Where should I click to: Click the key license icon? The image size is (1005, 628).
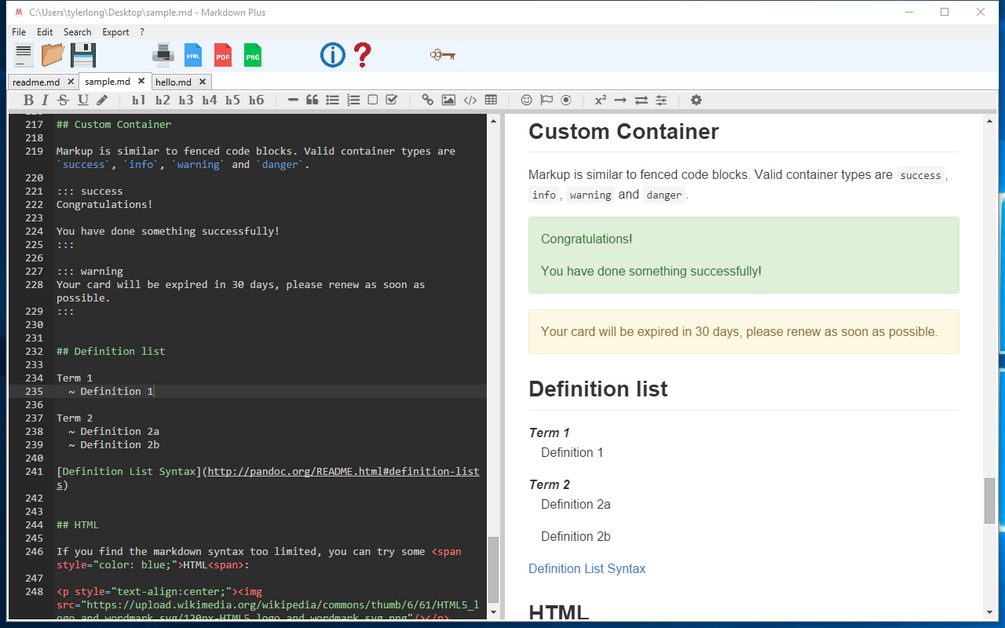point(442,55)
